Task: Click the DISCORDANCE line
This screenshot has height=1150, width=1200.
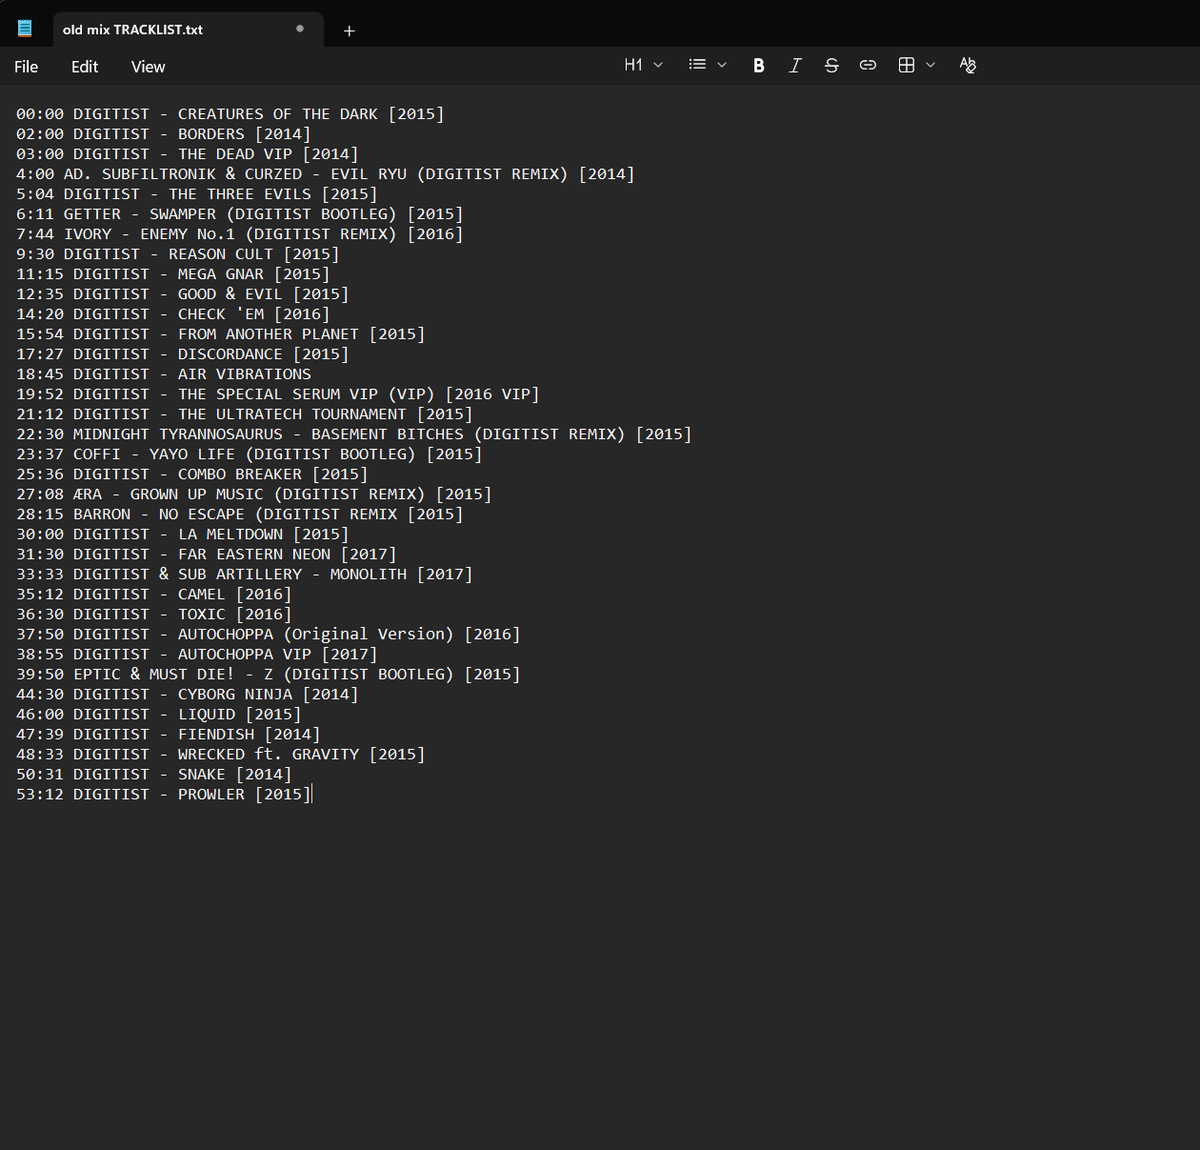Action: [x=182, y=354]
